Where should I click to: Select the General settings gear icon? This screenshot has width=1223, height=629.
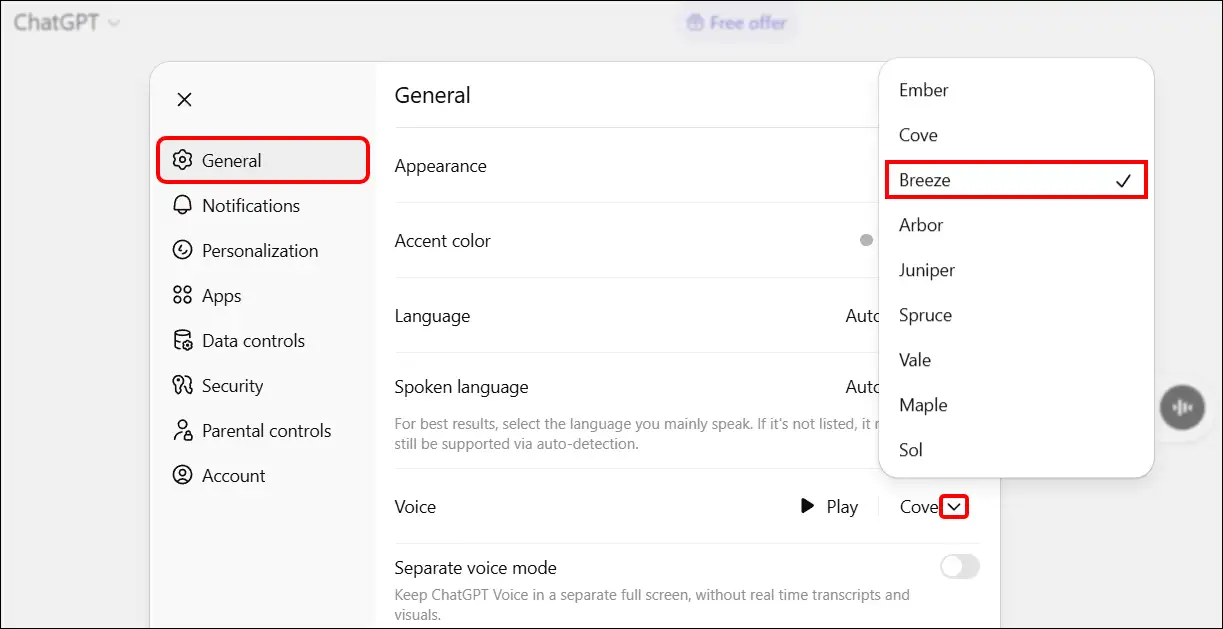(x=182, y=159)
